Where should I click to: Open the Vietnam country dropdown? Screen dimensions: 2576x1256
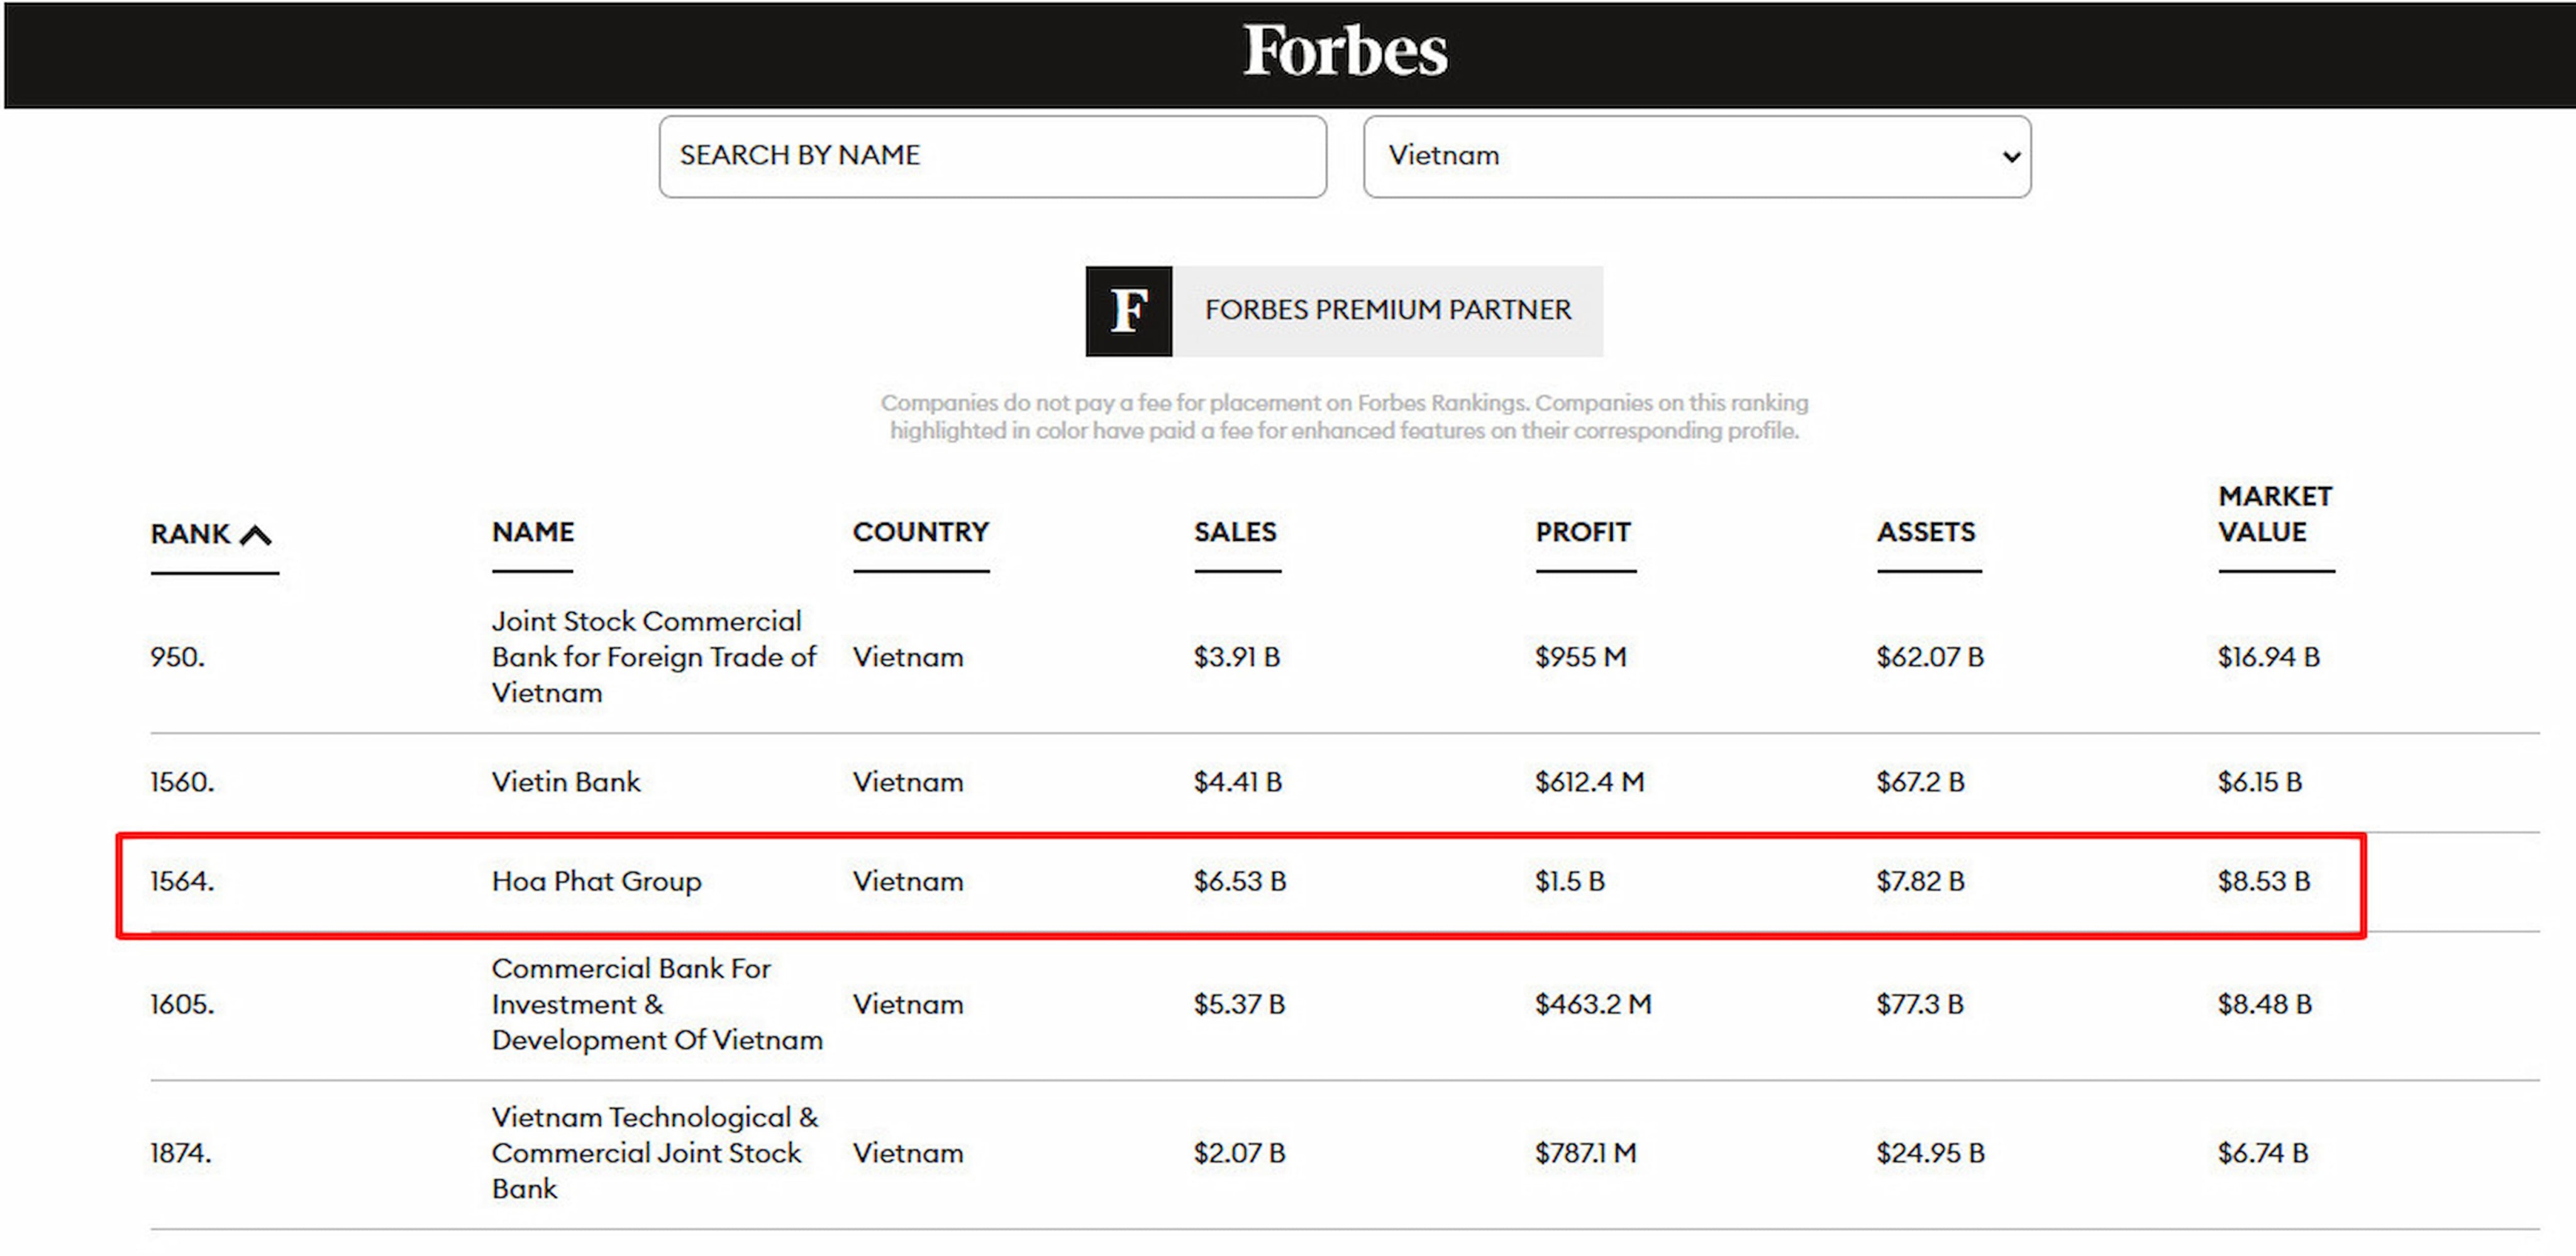[1696, 156]
